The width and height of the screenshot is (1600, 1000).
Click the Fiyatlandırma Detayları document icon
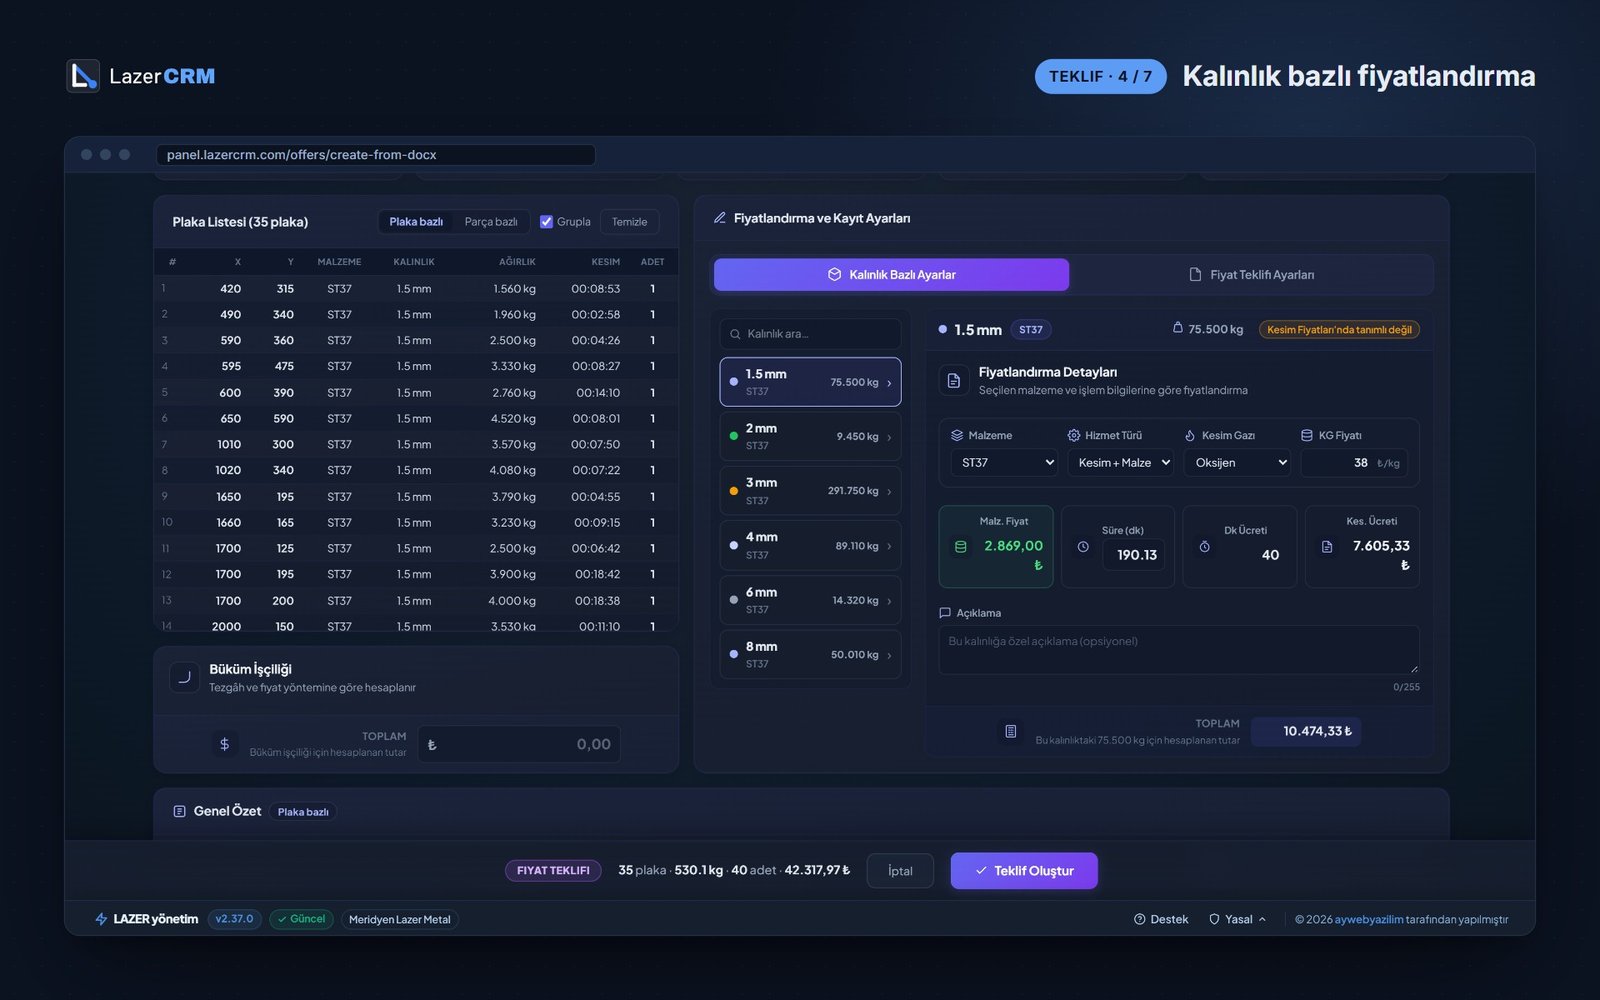[x=954, y=380]
